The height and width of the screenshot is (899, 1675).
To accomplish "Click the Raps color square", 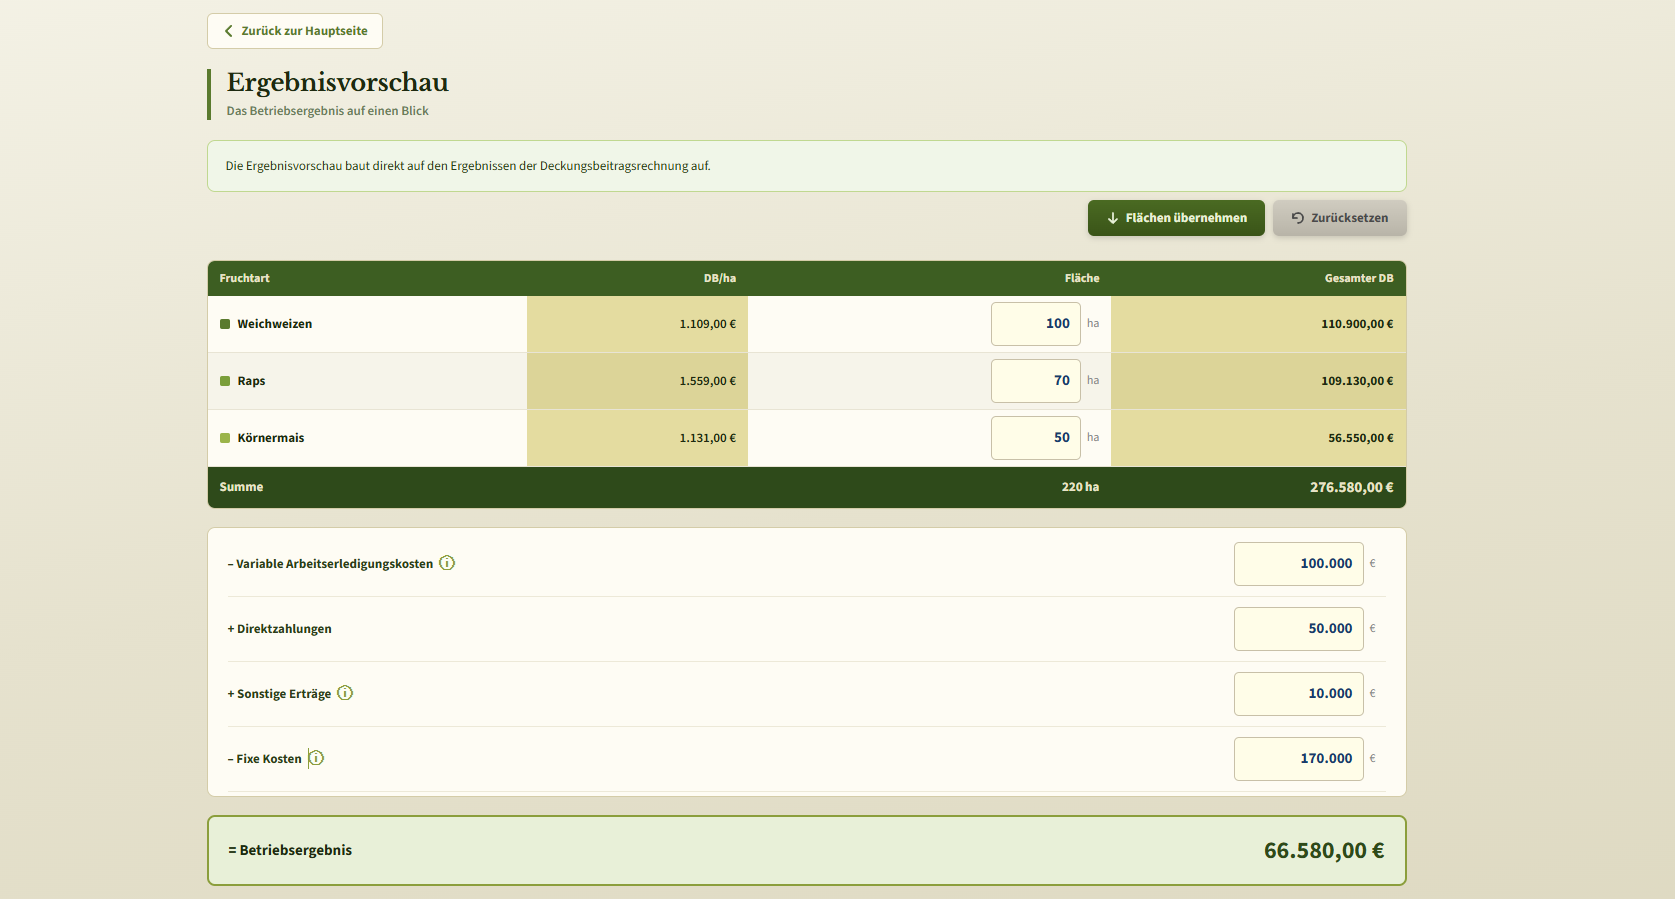I will pos(225,381).
